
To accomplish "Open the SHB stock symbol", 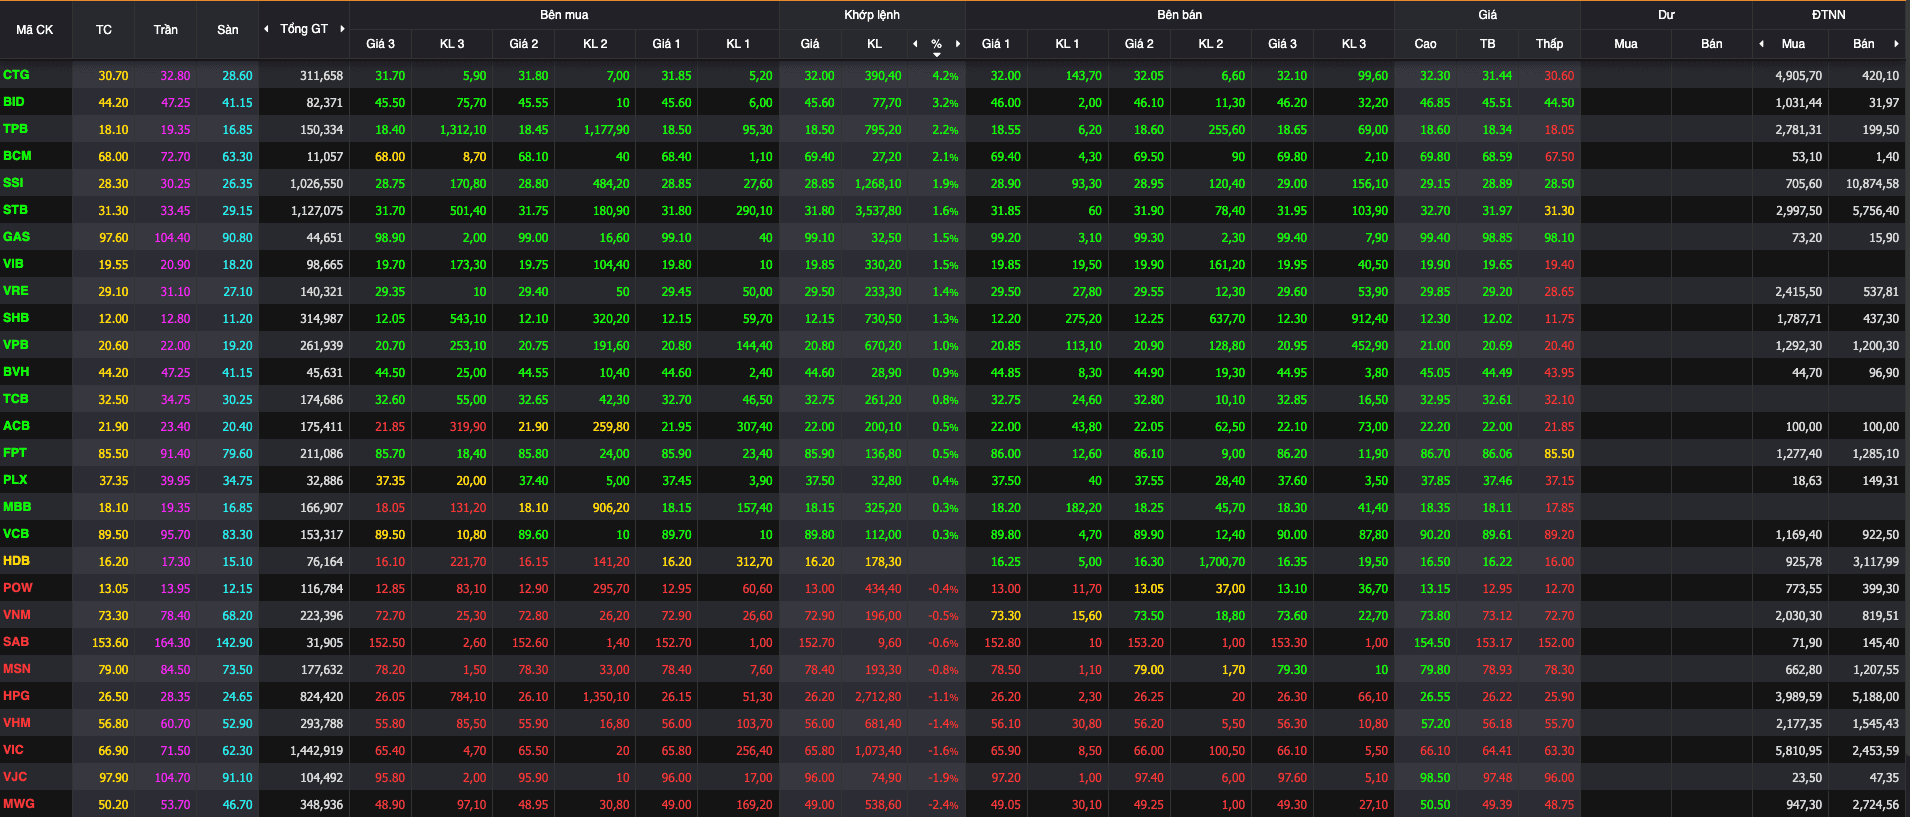I will (16, 318).
